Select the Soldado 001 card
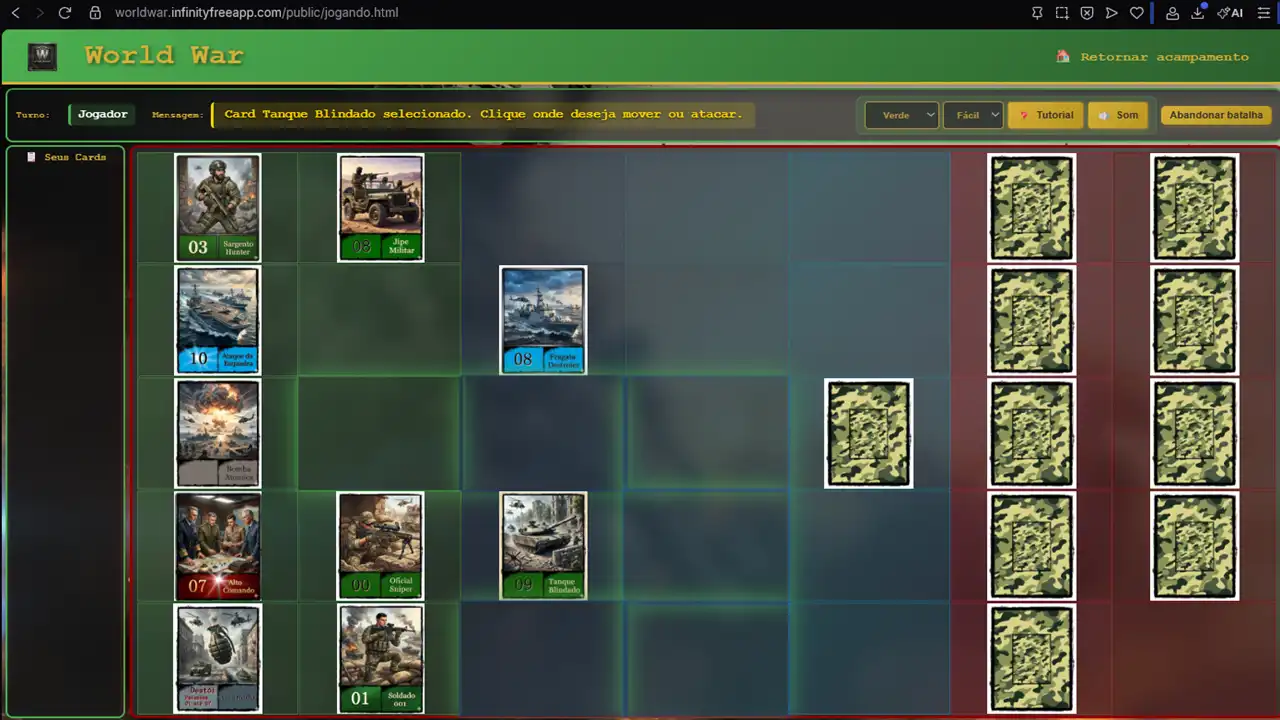1280x720 pixels. tap(380, 658)
